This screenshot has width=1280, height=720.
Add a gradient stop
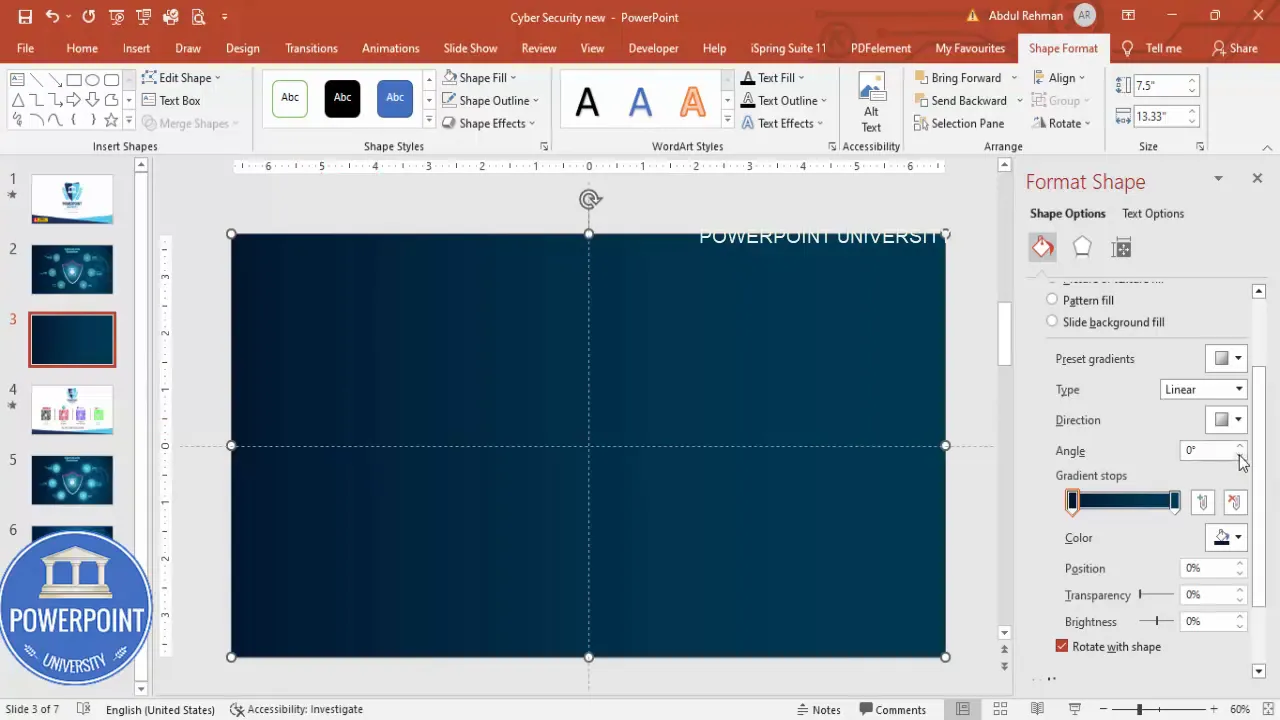(1203, 502)
